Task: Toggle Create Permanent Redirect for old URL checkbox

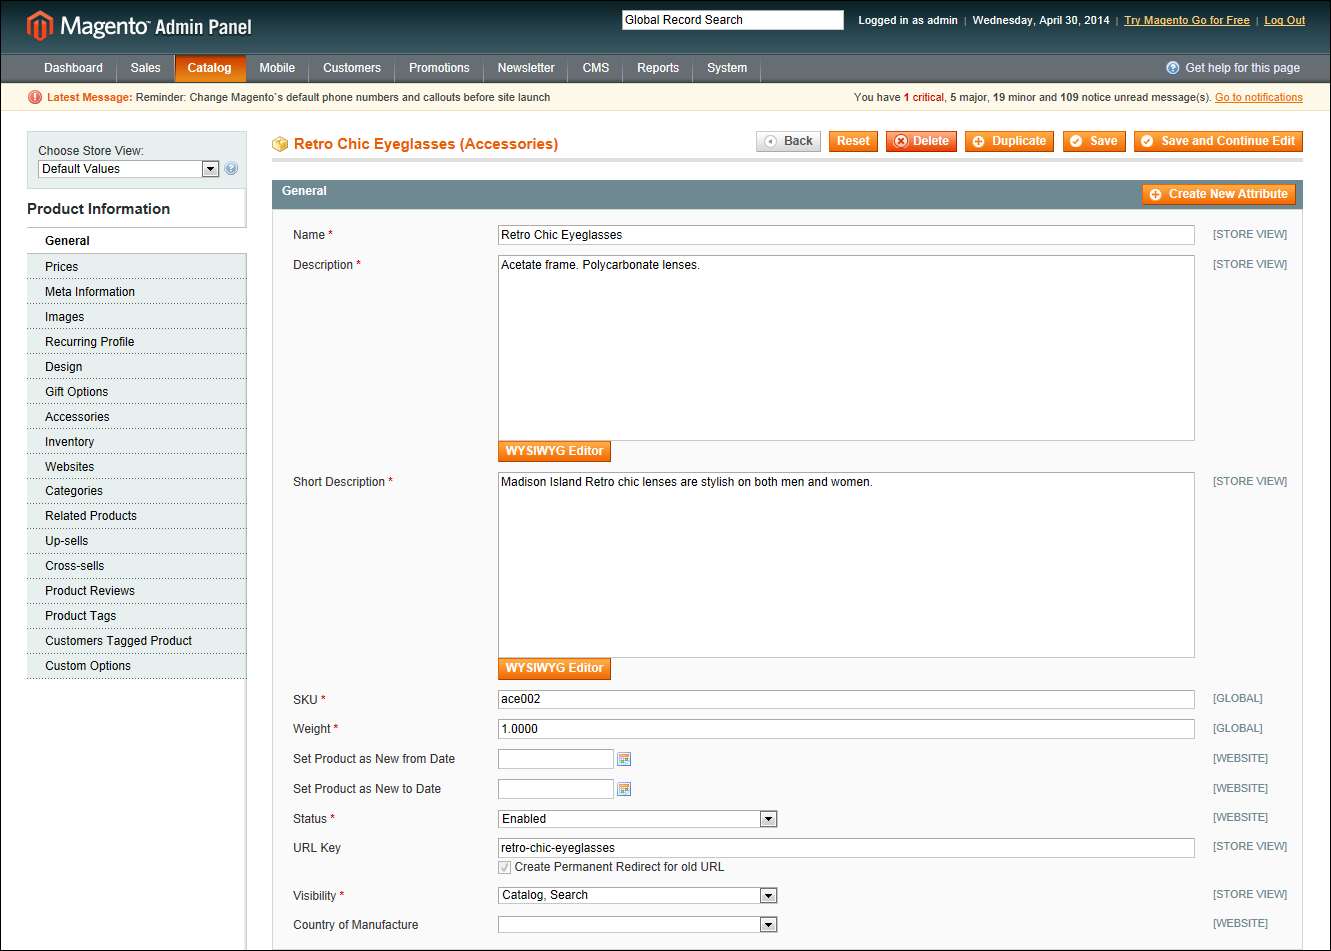Action: pos(505,867)
